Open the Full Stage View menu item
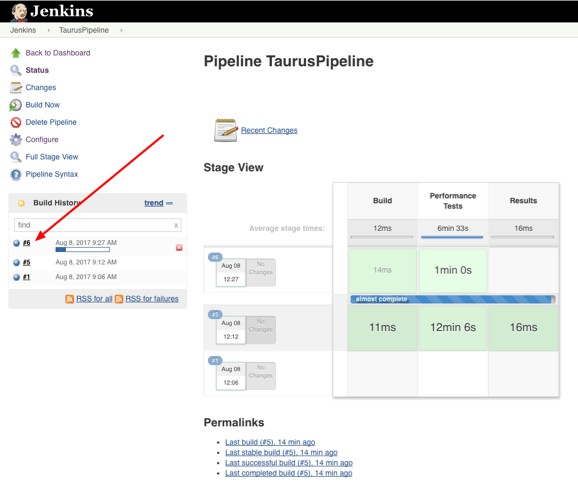 tap(52, 157)
